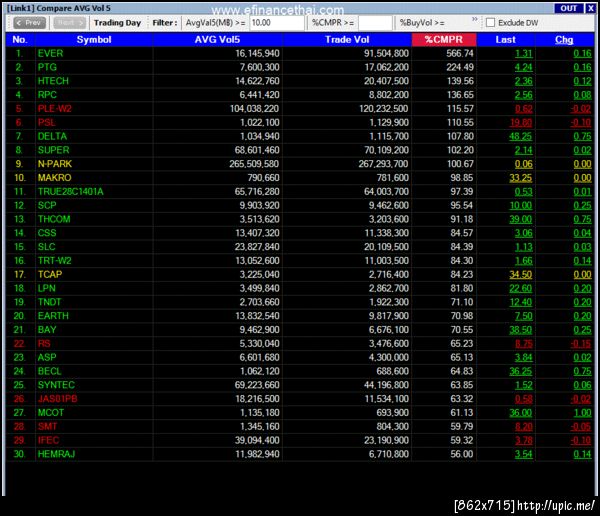Select the SMT symbol
Viewport: 600px width, 516px height.
(x=47, y=426)
